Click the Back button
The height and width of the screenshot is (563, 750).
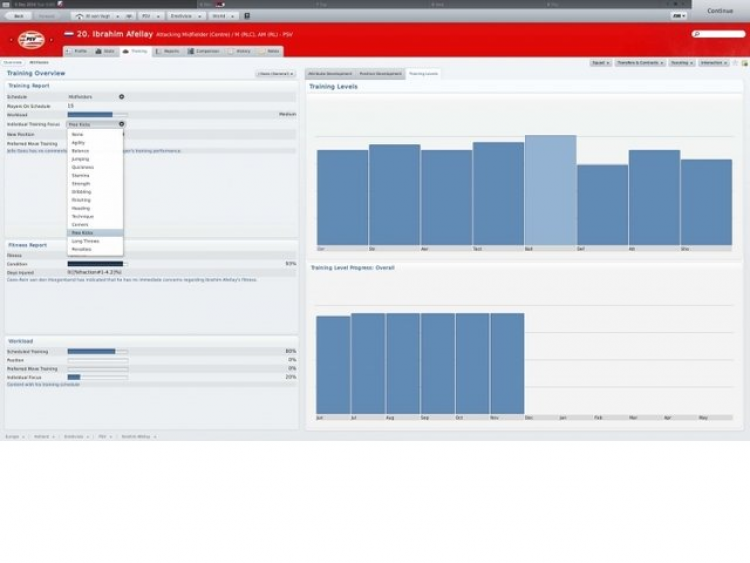18,16
